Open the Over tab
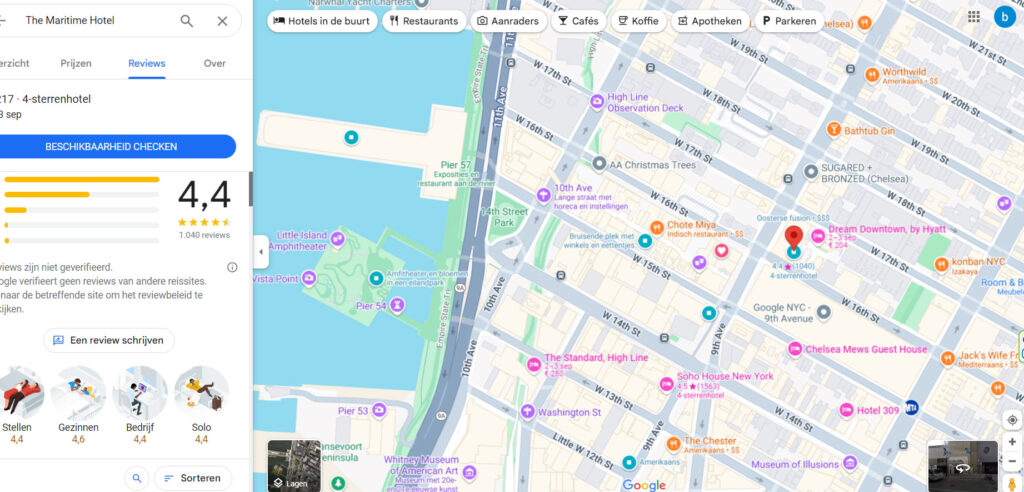This screenshot has width=1024, height=492. point(214,63)
